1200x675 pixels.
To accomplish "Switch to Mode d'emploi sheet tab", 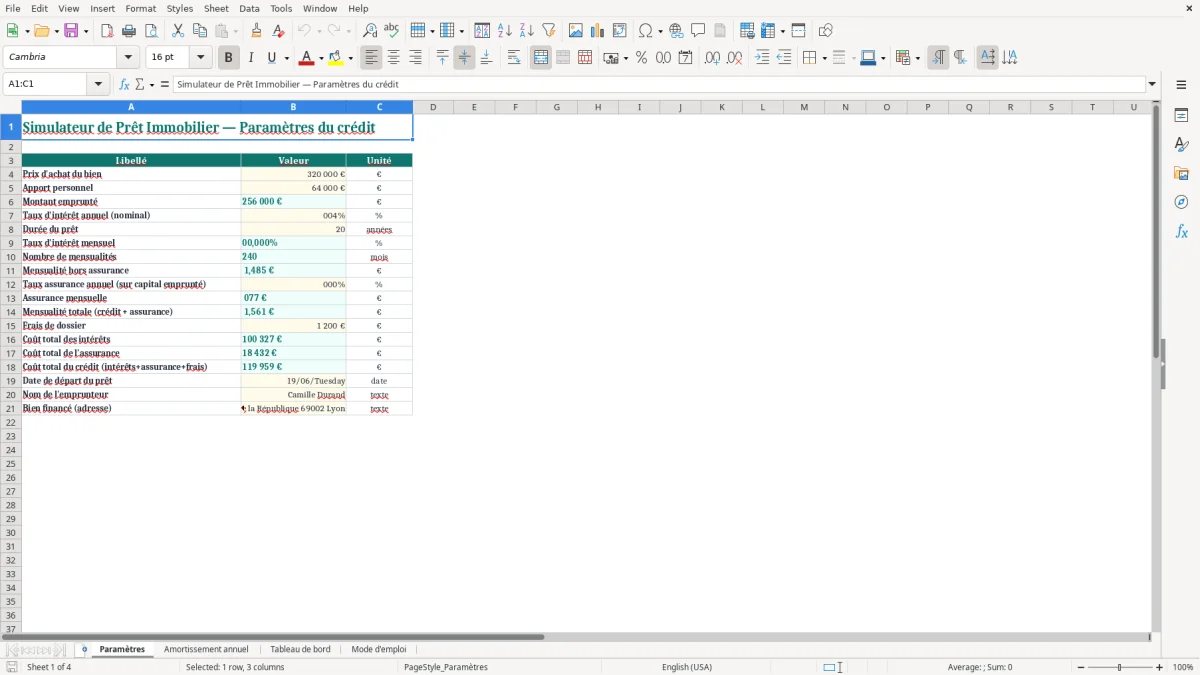I will point(379,649).
